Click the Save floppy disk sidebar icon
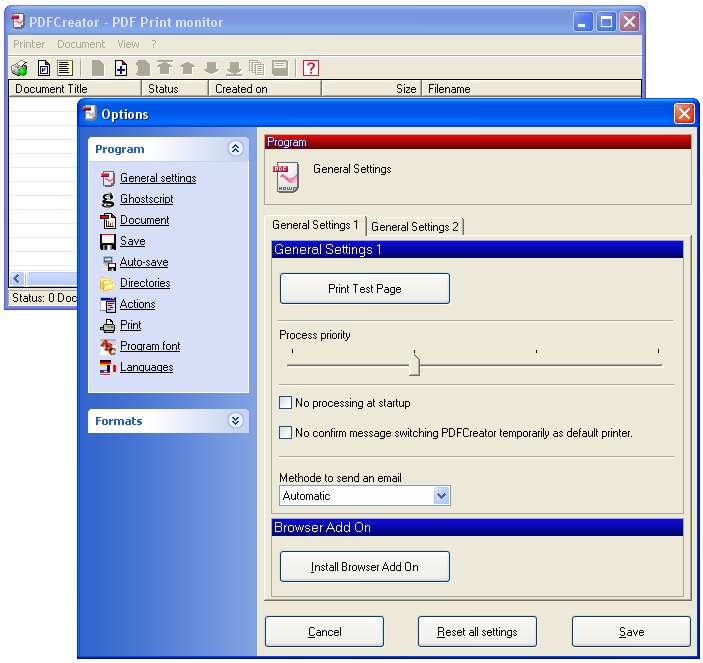703x663 pixels. tap(108, 241)
